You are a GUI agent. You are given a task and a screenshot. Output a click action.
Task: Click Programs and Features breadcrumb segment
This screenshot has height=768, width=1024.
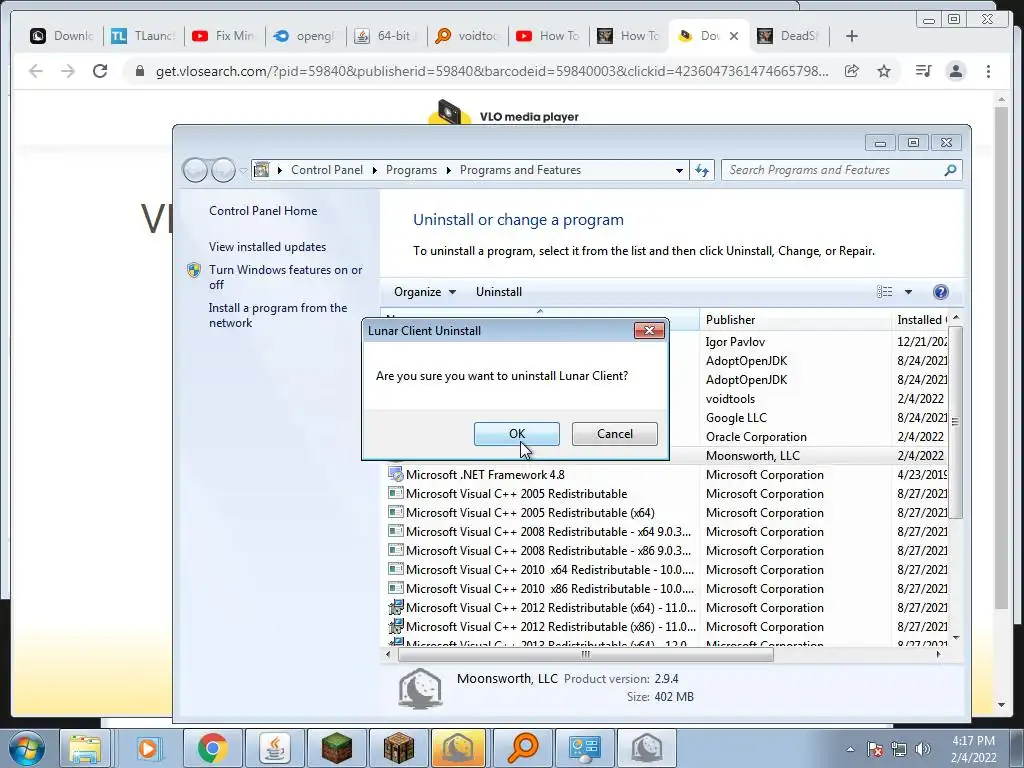[x=520, y=170]
